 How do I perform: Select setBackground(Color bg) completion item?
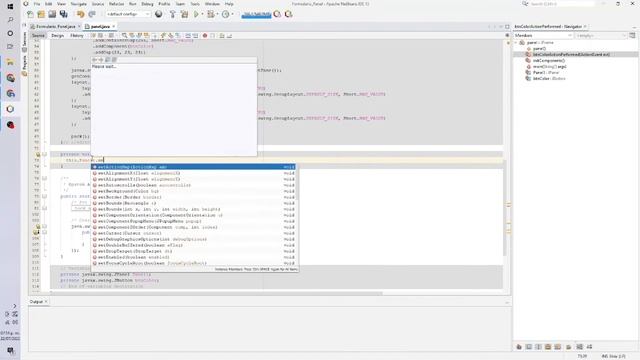click(x=193, y=191)
